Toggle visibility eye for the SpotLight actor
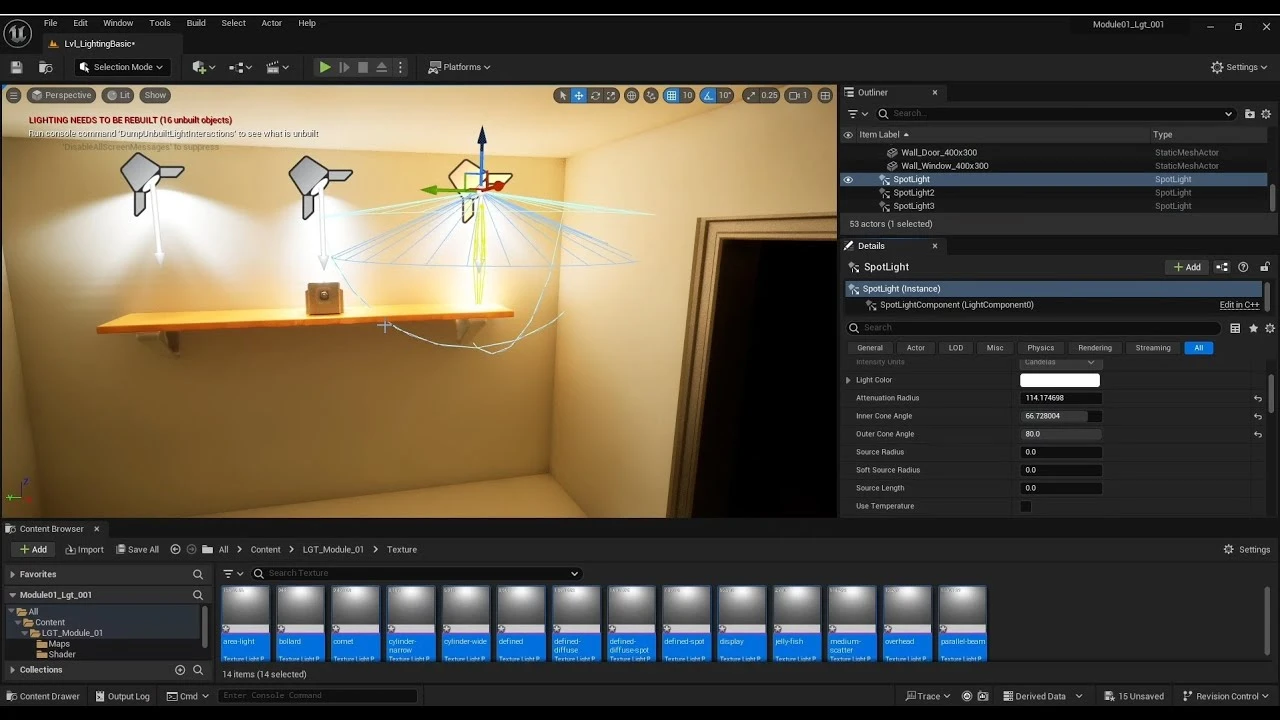 click(x=848, y=180)
